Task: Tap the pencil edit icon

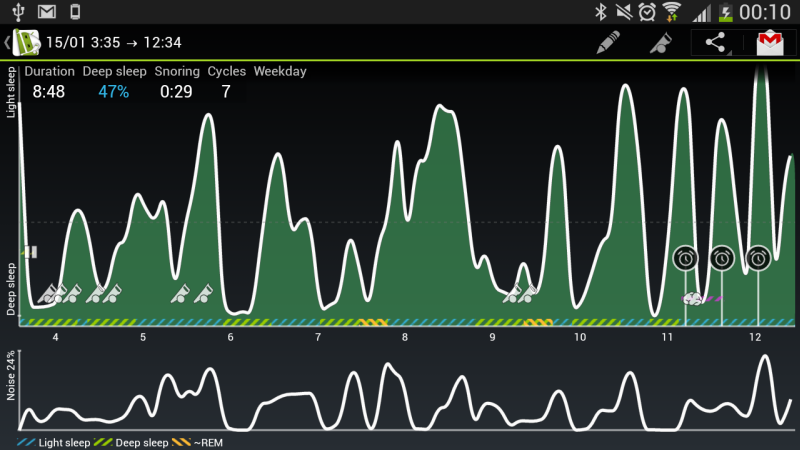Action: (607, 42)
